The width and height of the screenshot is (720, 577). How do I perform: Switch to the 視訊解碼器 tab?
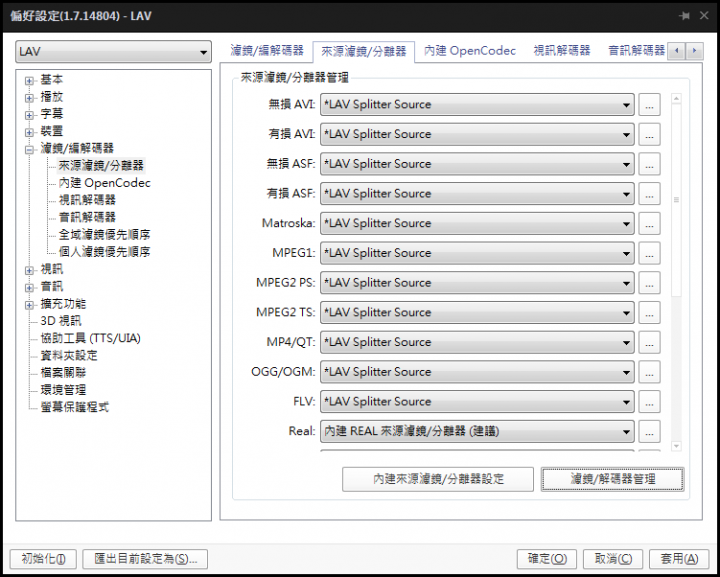point(562,50)
